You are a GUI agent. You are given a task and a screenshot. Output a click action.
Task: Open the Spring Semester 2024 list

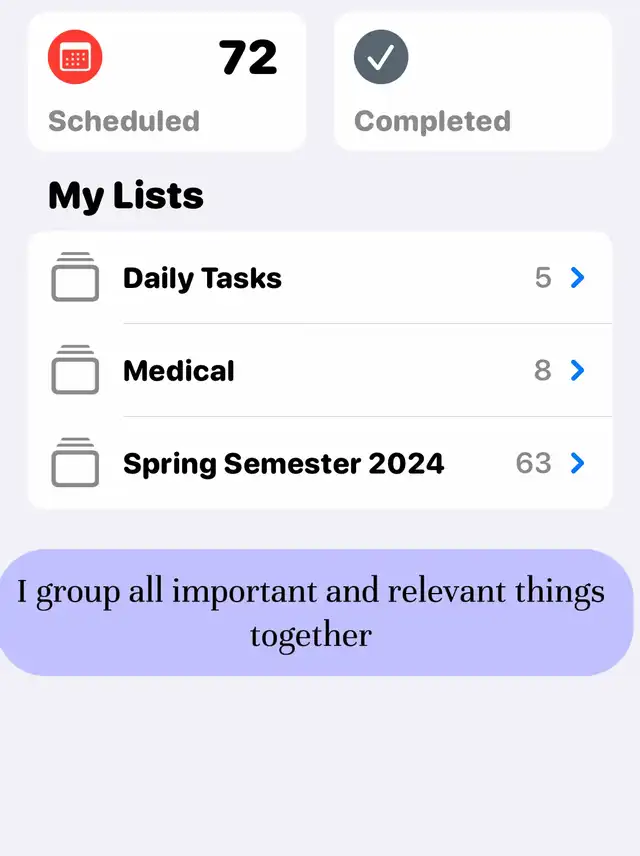click(320, 463)
